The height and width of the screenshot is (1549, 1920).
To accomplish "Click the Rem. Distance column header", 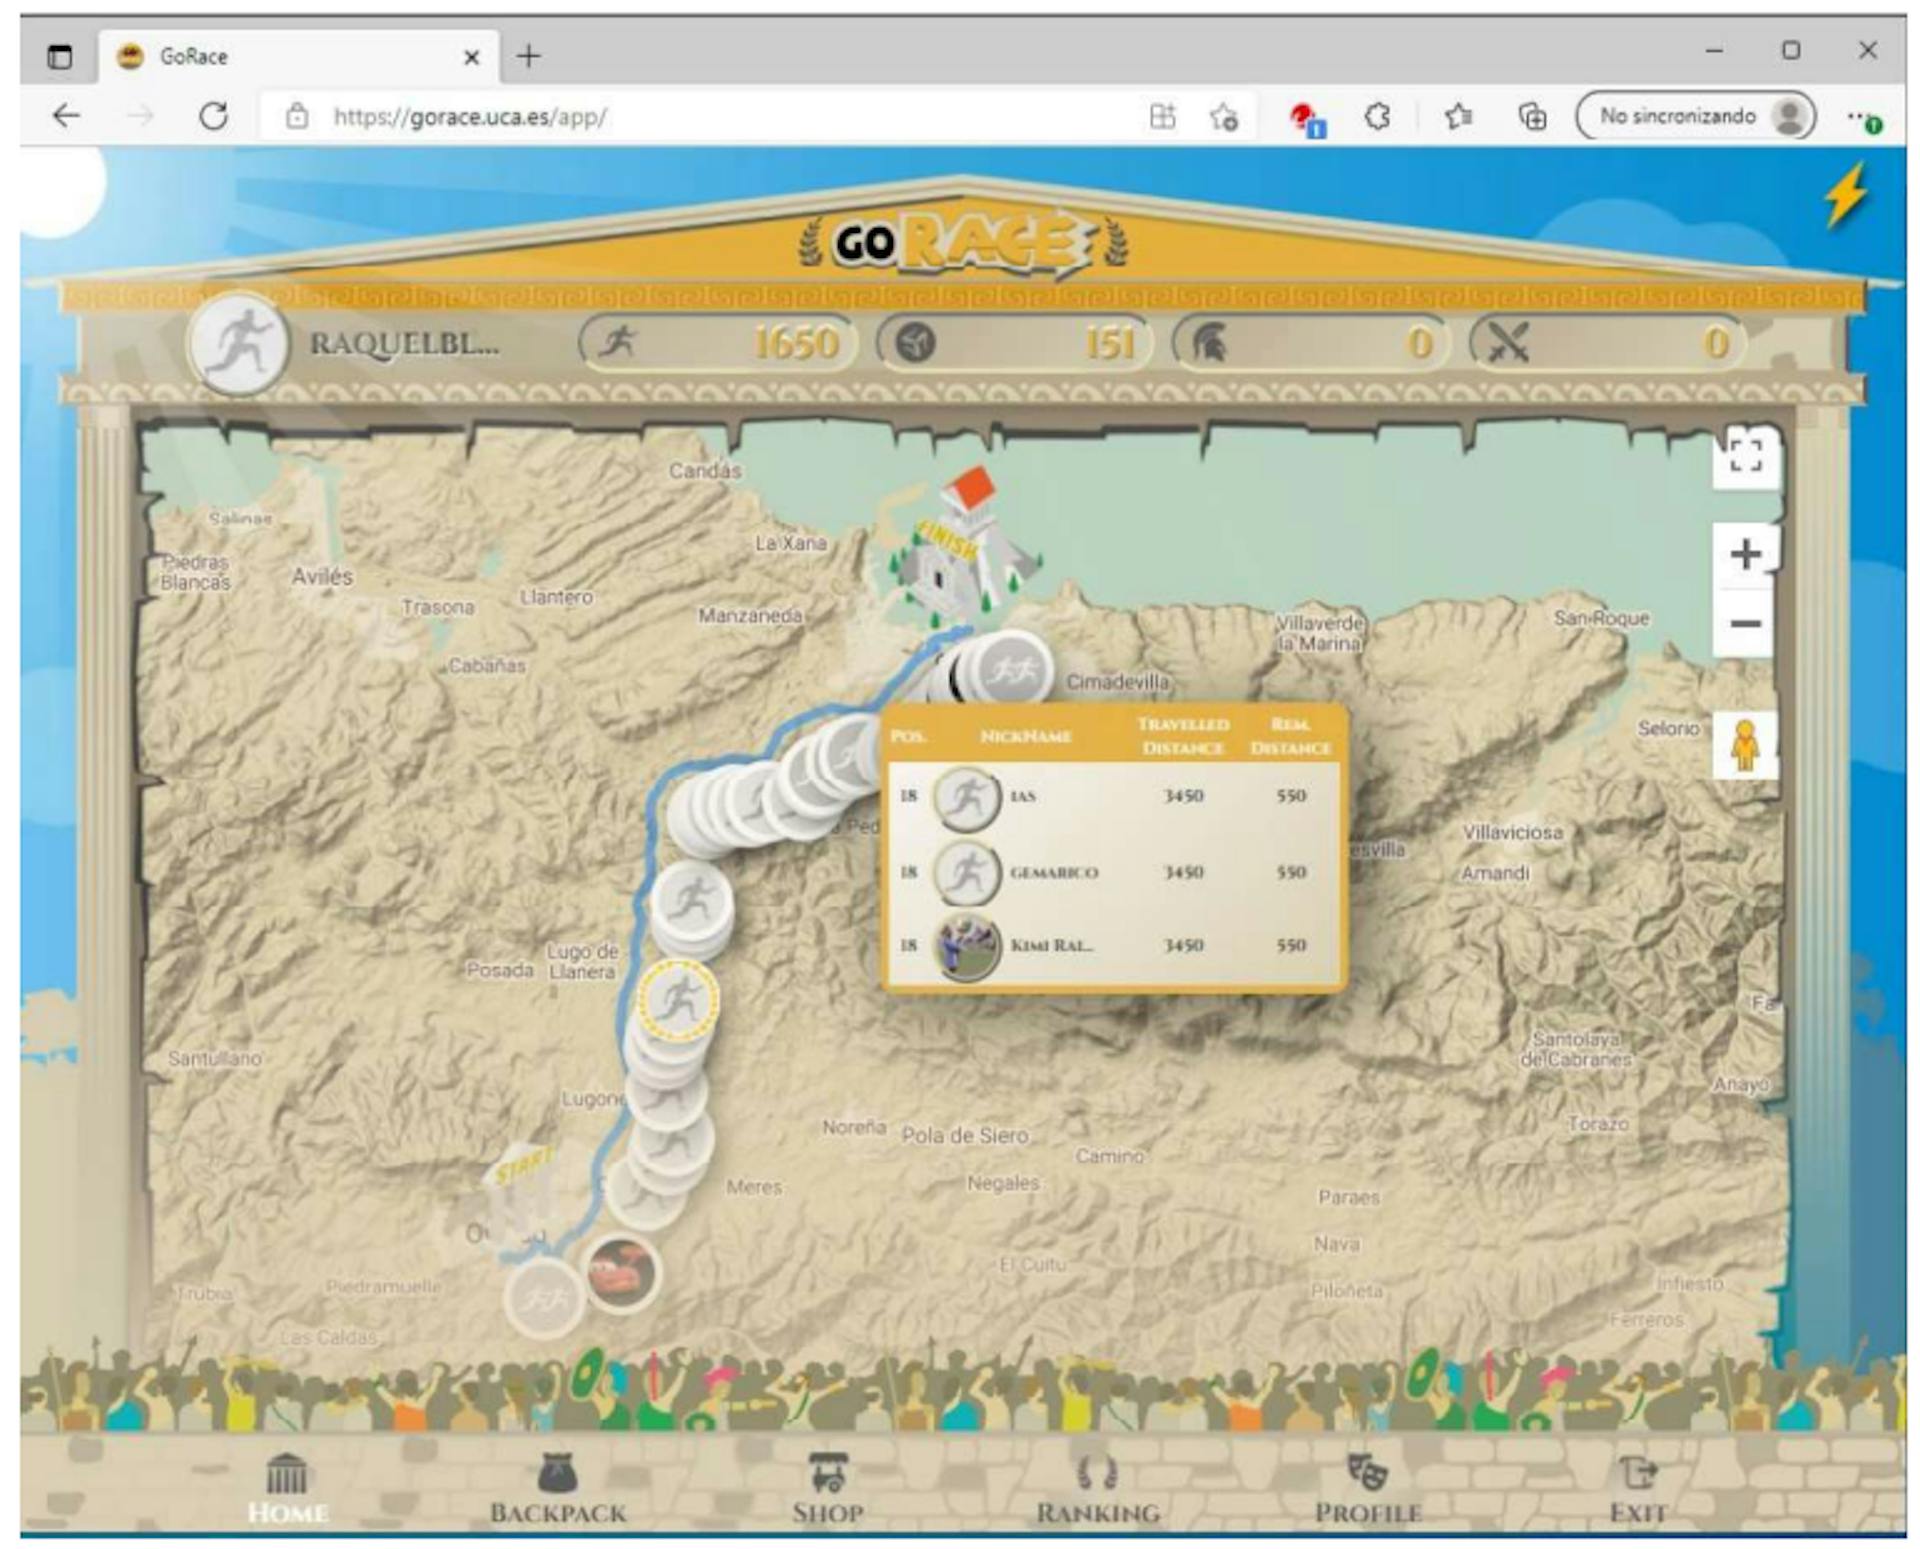I will click(x=1290, y=736).
